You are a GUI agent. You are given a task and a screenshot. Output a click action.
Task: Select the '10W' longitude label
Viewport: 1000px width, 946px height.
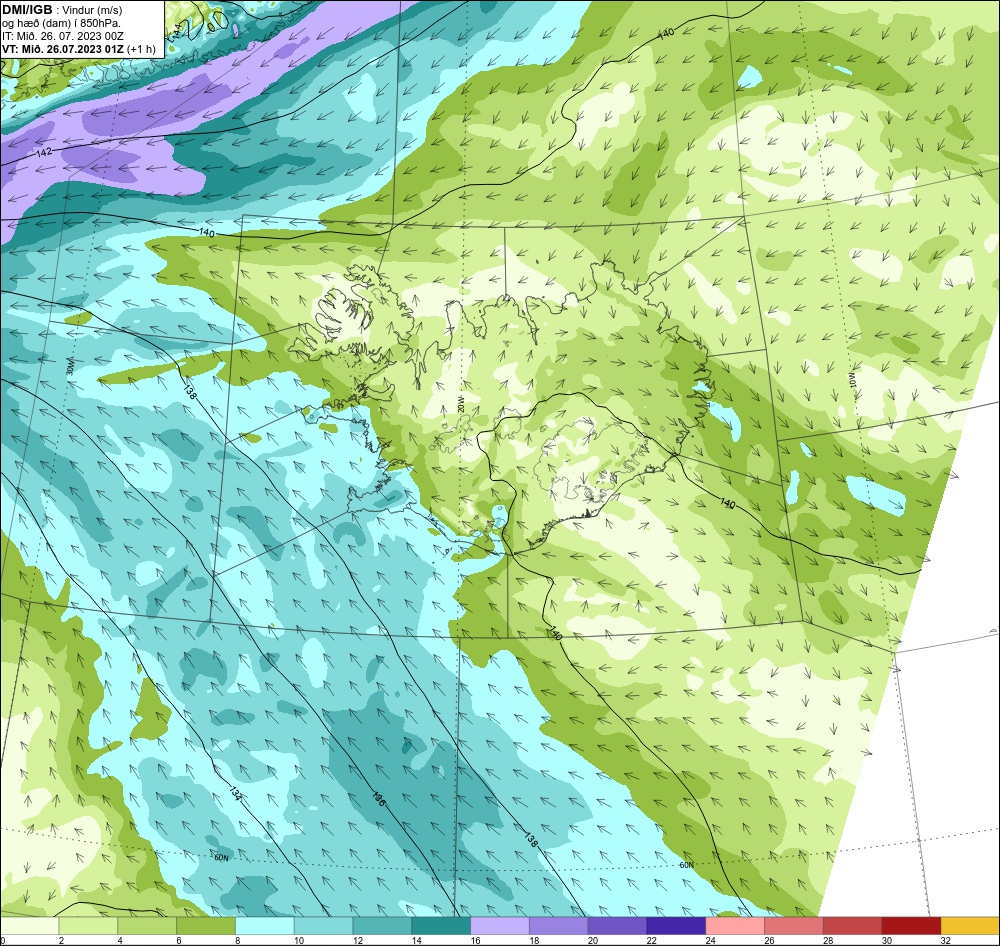(x=852, y=381)
